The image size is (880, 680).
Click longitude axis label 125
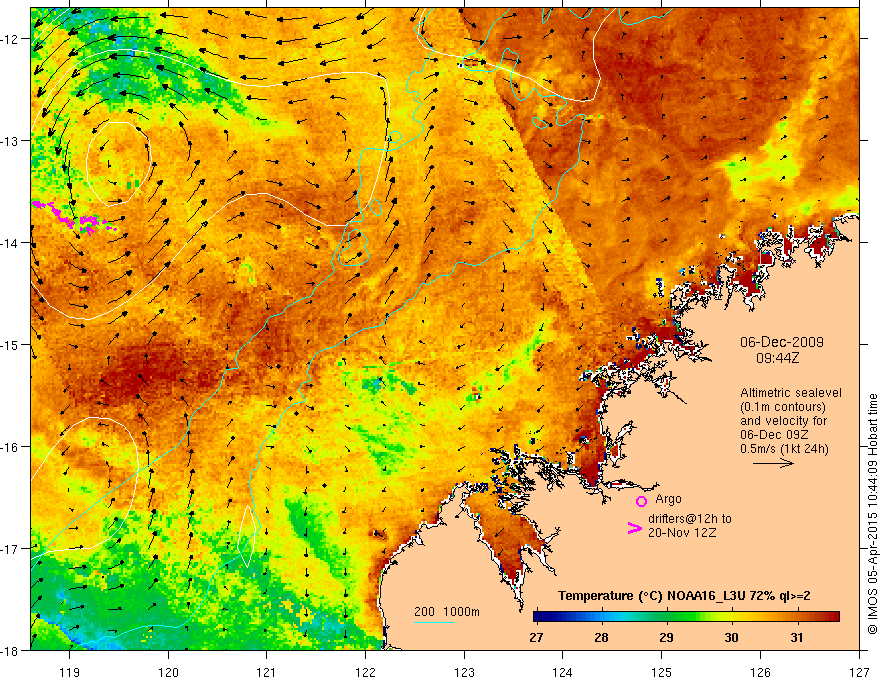click(x=662, y=672)
